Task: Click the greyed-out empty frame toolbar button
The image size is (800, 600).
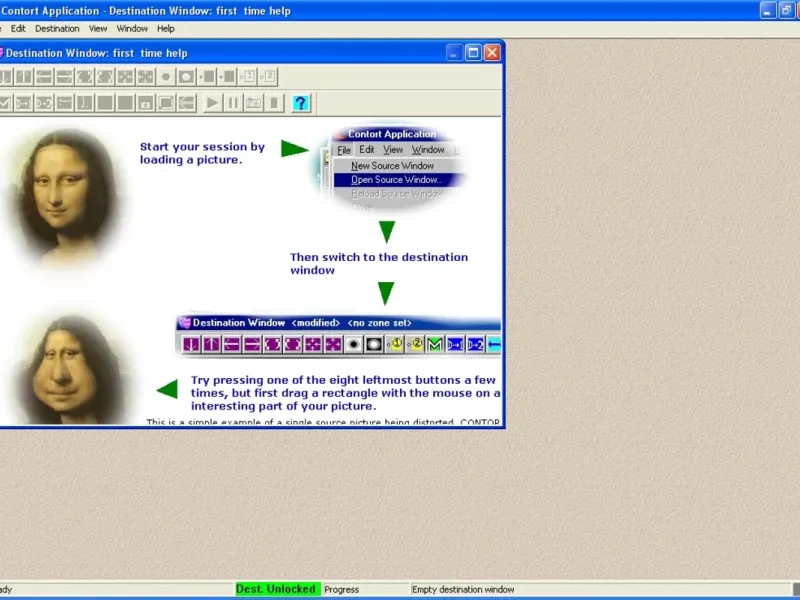Action: pyautogui.click(x=166, y=103)
